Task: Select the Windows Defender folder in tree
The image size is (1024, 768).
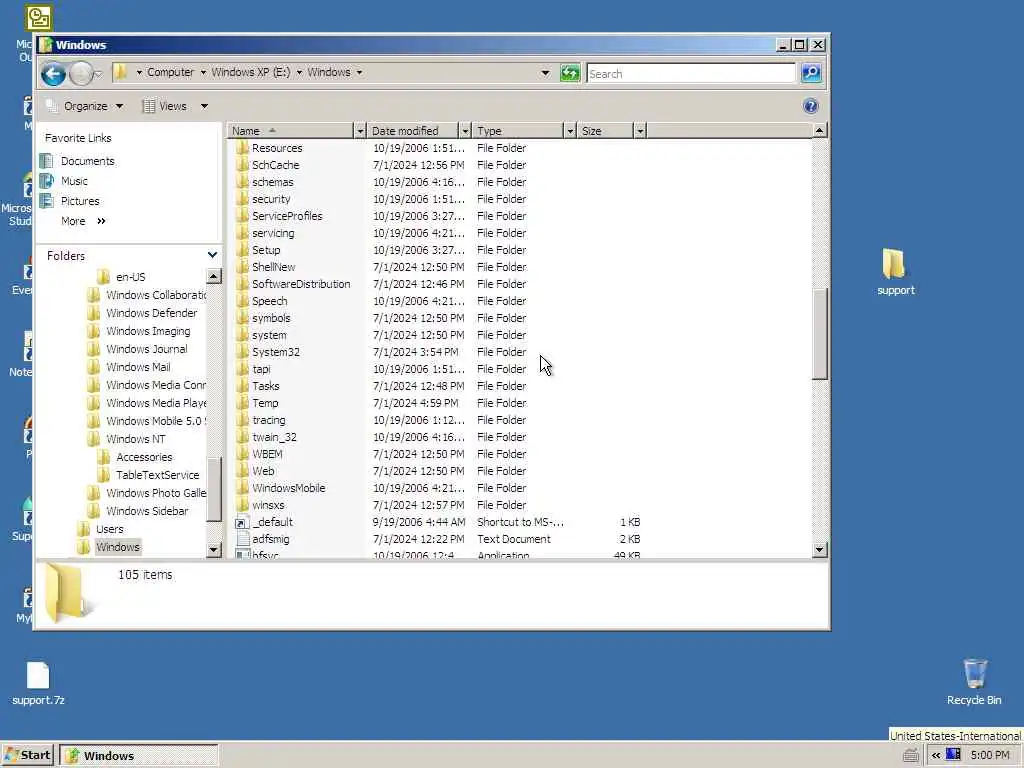Action: pos(152,313)
